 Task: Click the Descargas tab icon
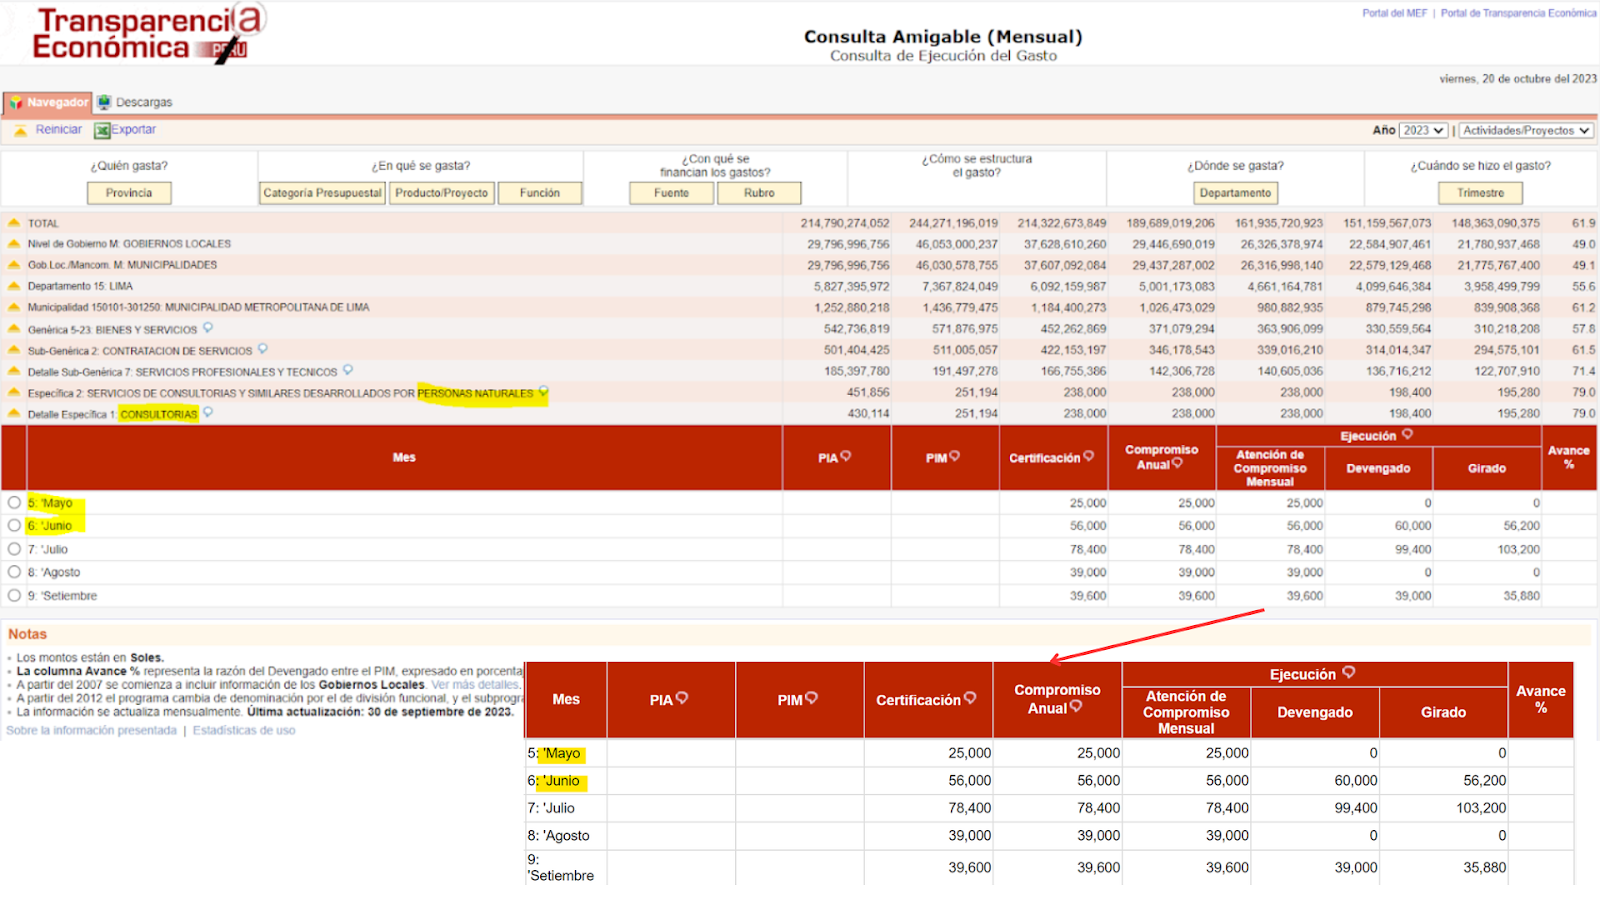point(104,103)
